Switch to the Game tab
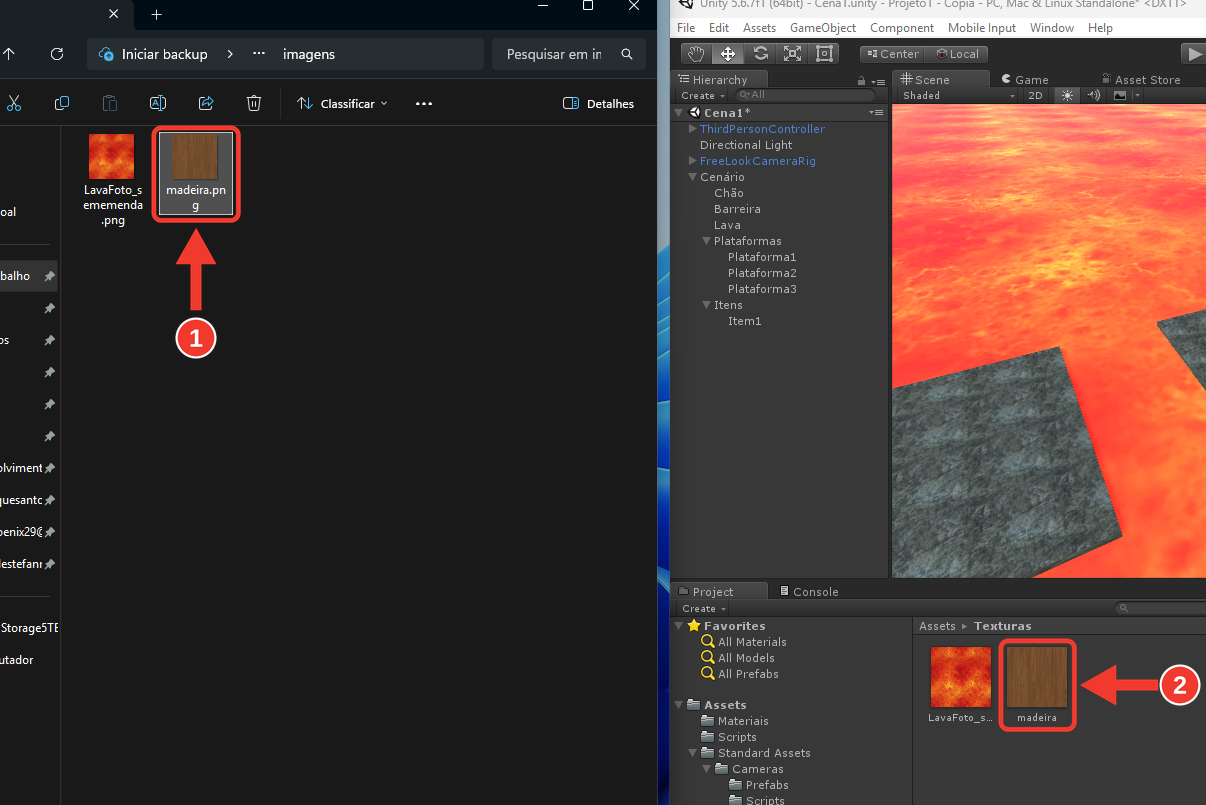 pyautogui.click(x=1024, y=79)
